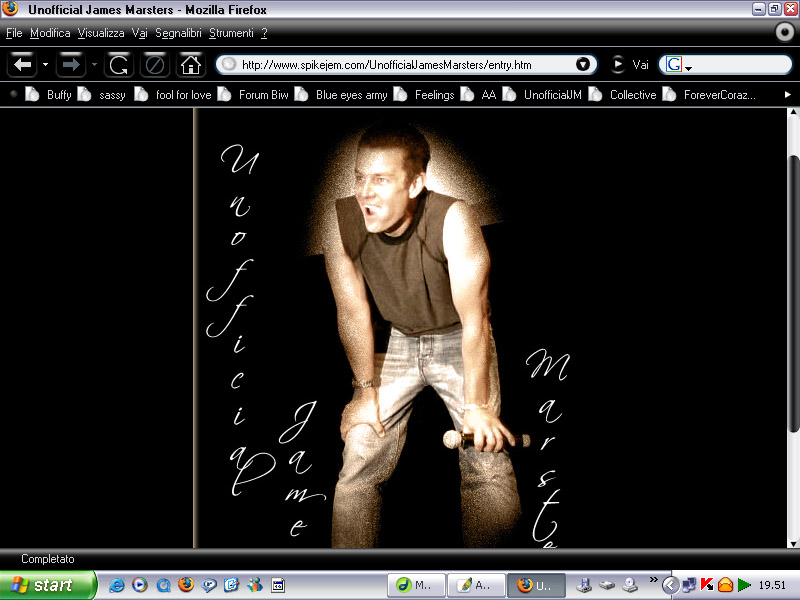This screenshot has height=600, width=800.
Task: Click the Google search input box
Action: click(x=741, y=65)
